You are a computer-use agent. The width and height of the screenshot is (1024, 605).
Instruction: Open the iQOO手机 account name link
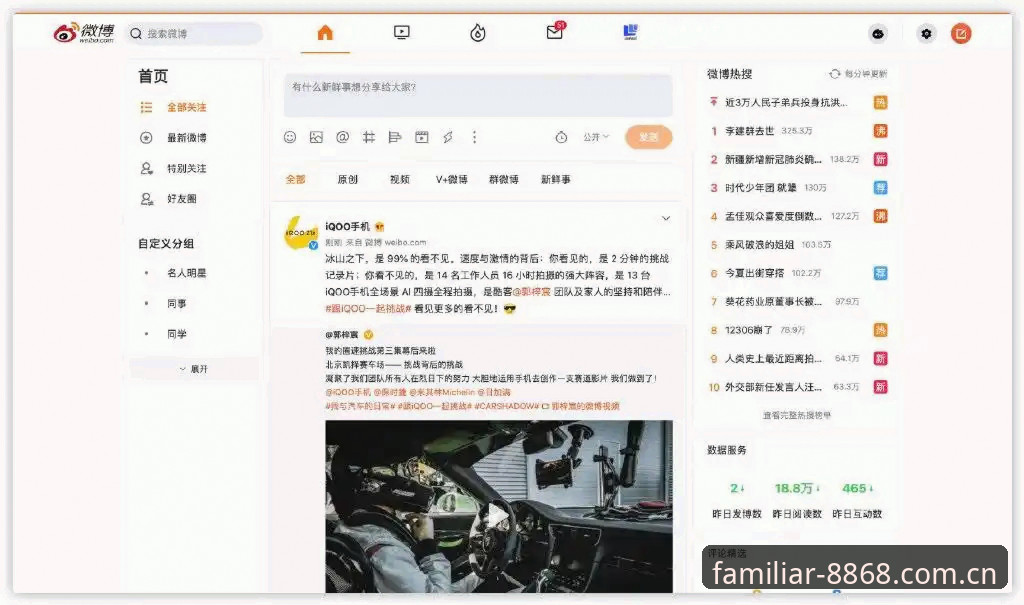click(347, 227)
